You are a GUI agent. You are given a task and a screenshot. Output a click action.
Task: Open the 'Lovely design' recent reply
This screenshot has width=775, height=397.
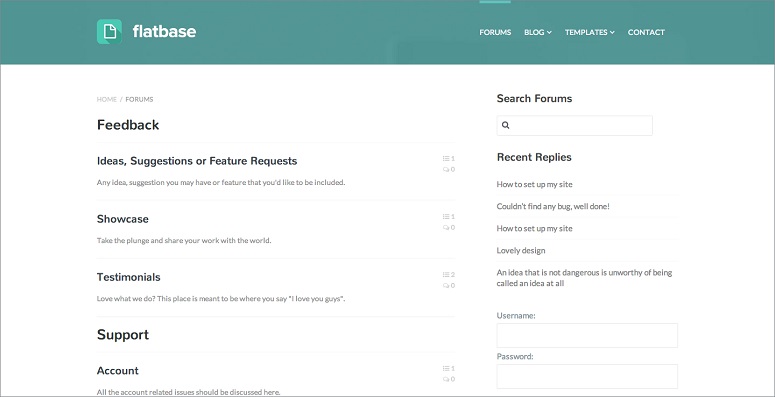pos(521,251)
